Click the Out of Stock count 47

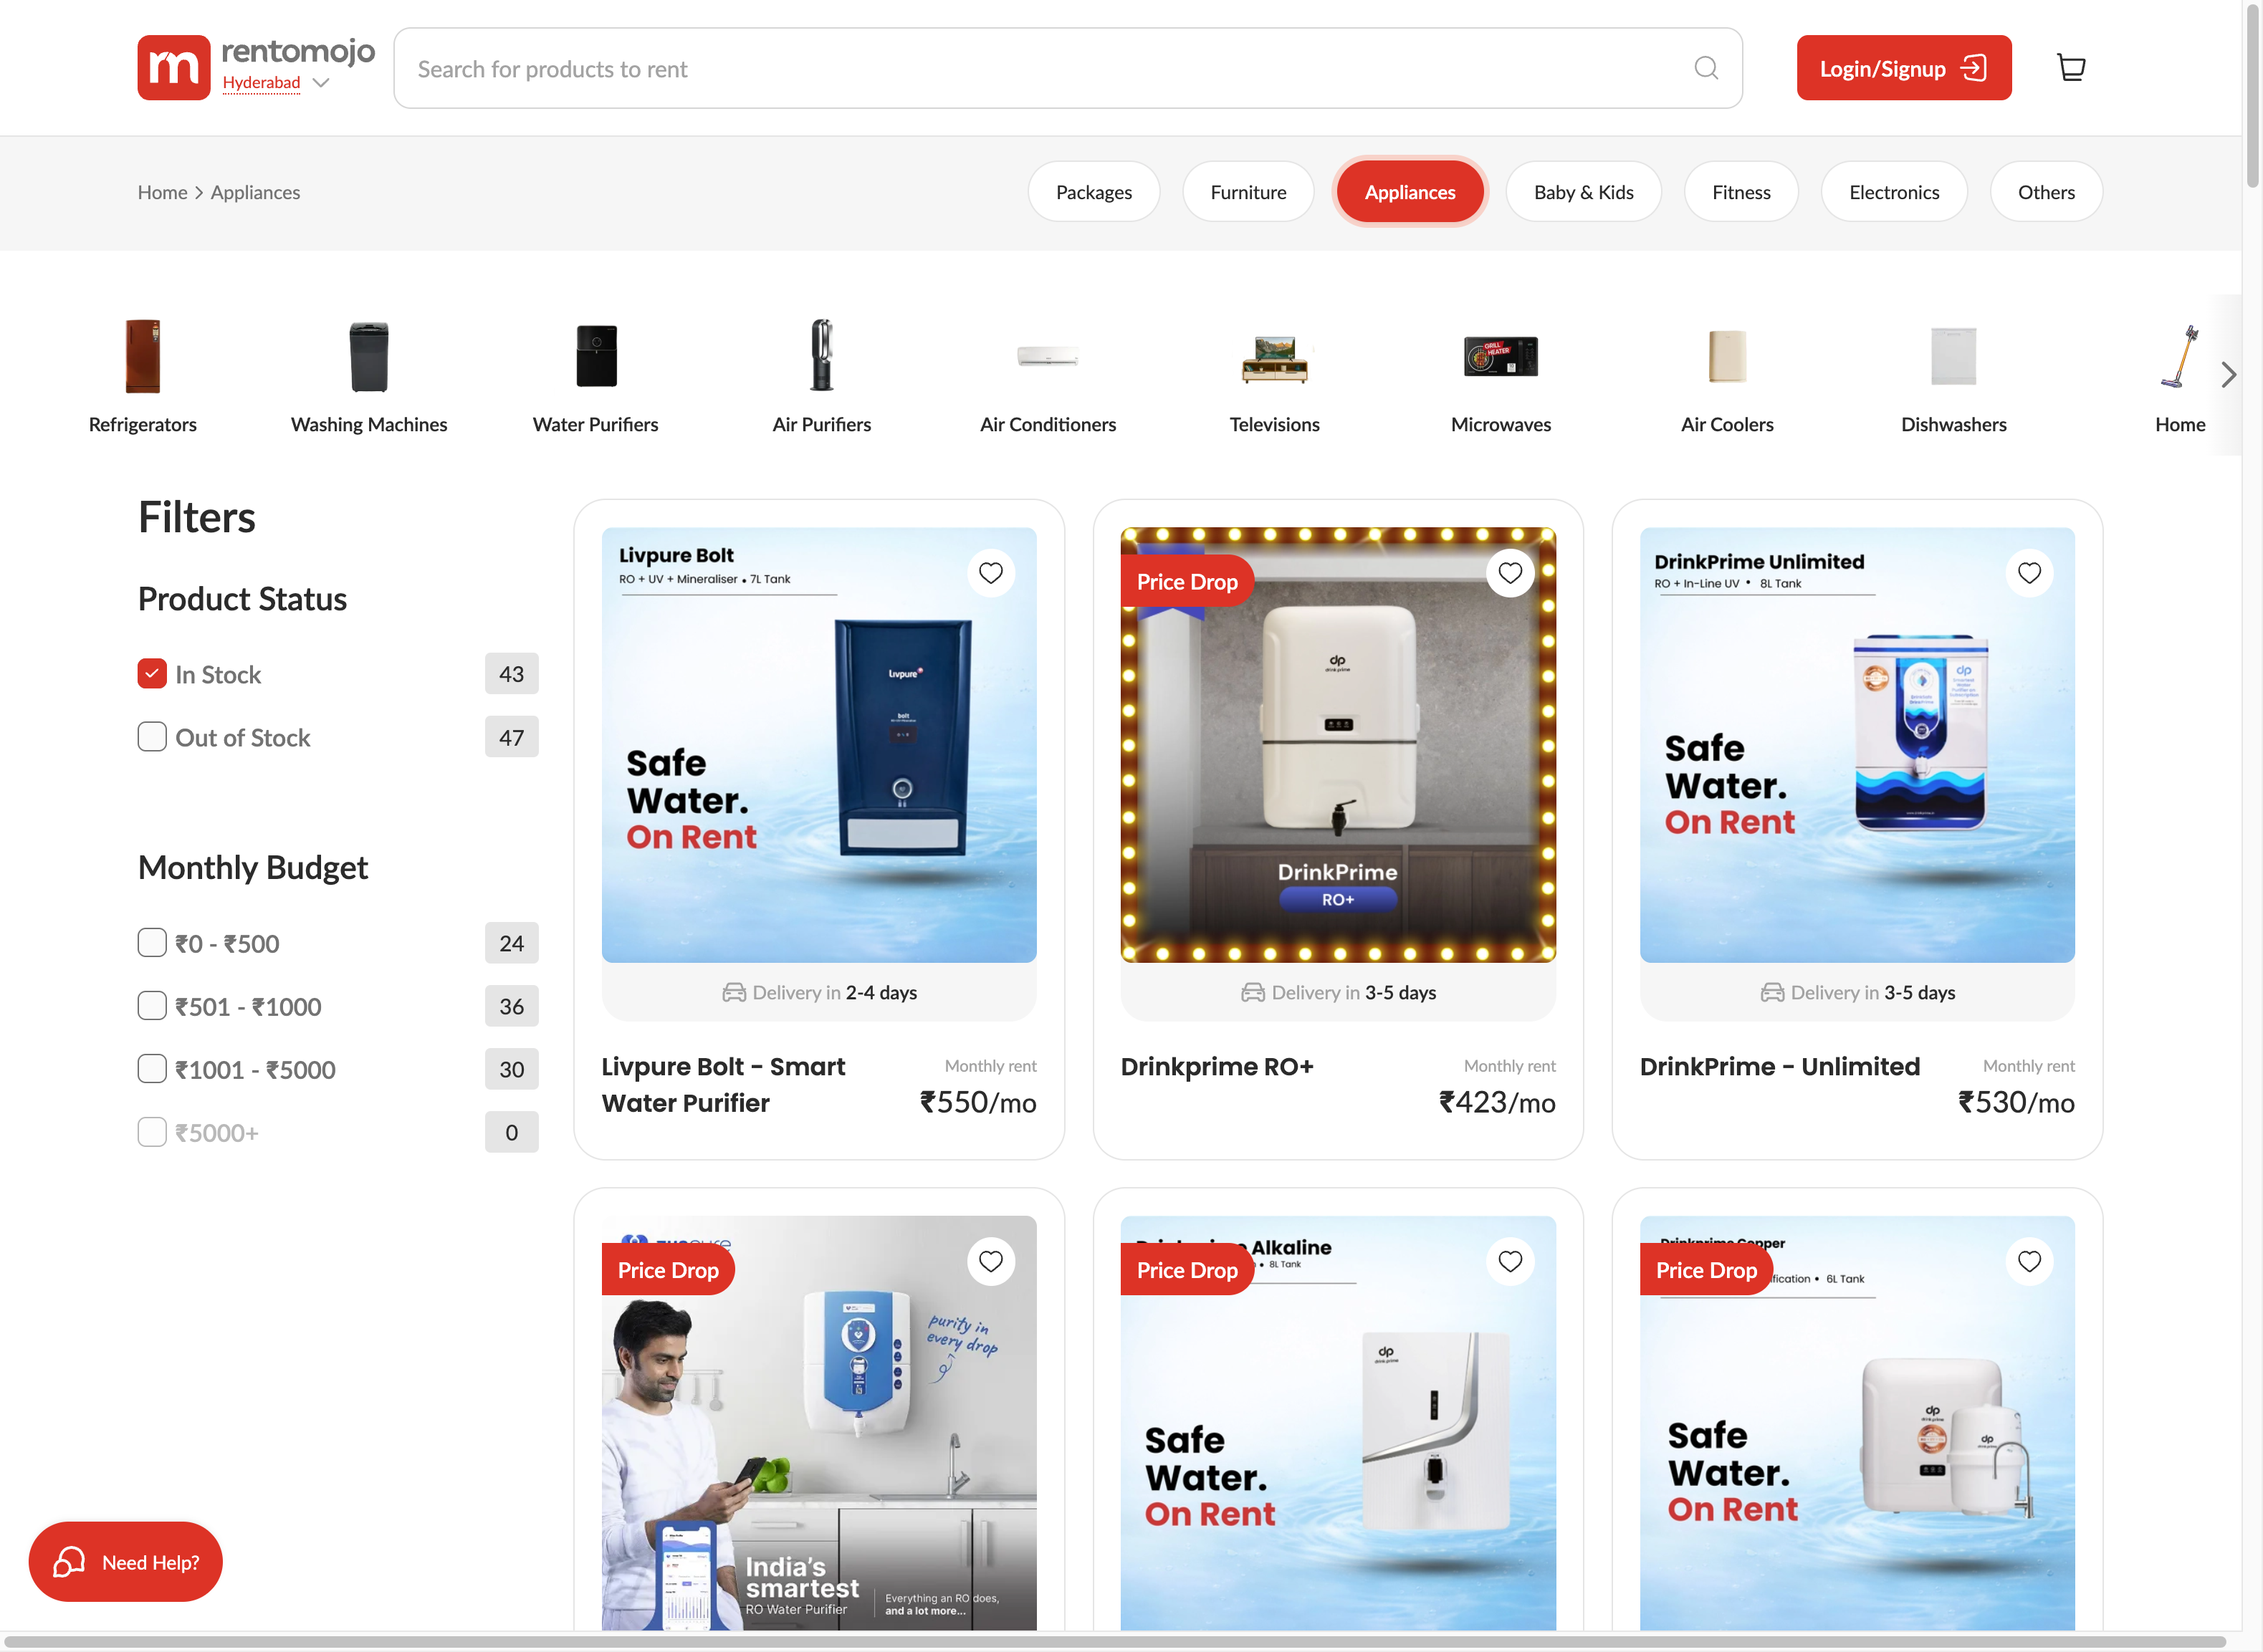(x=511, y=737)
